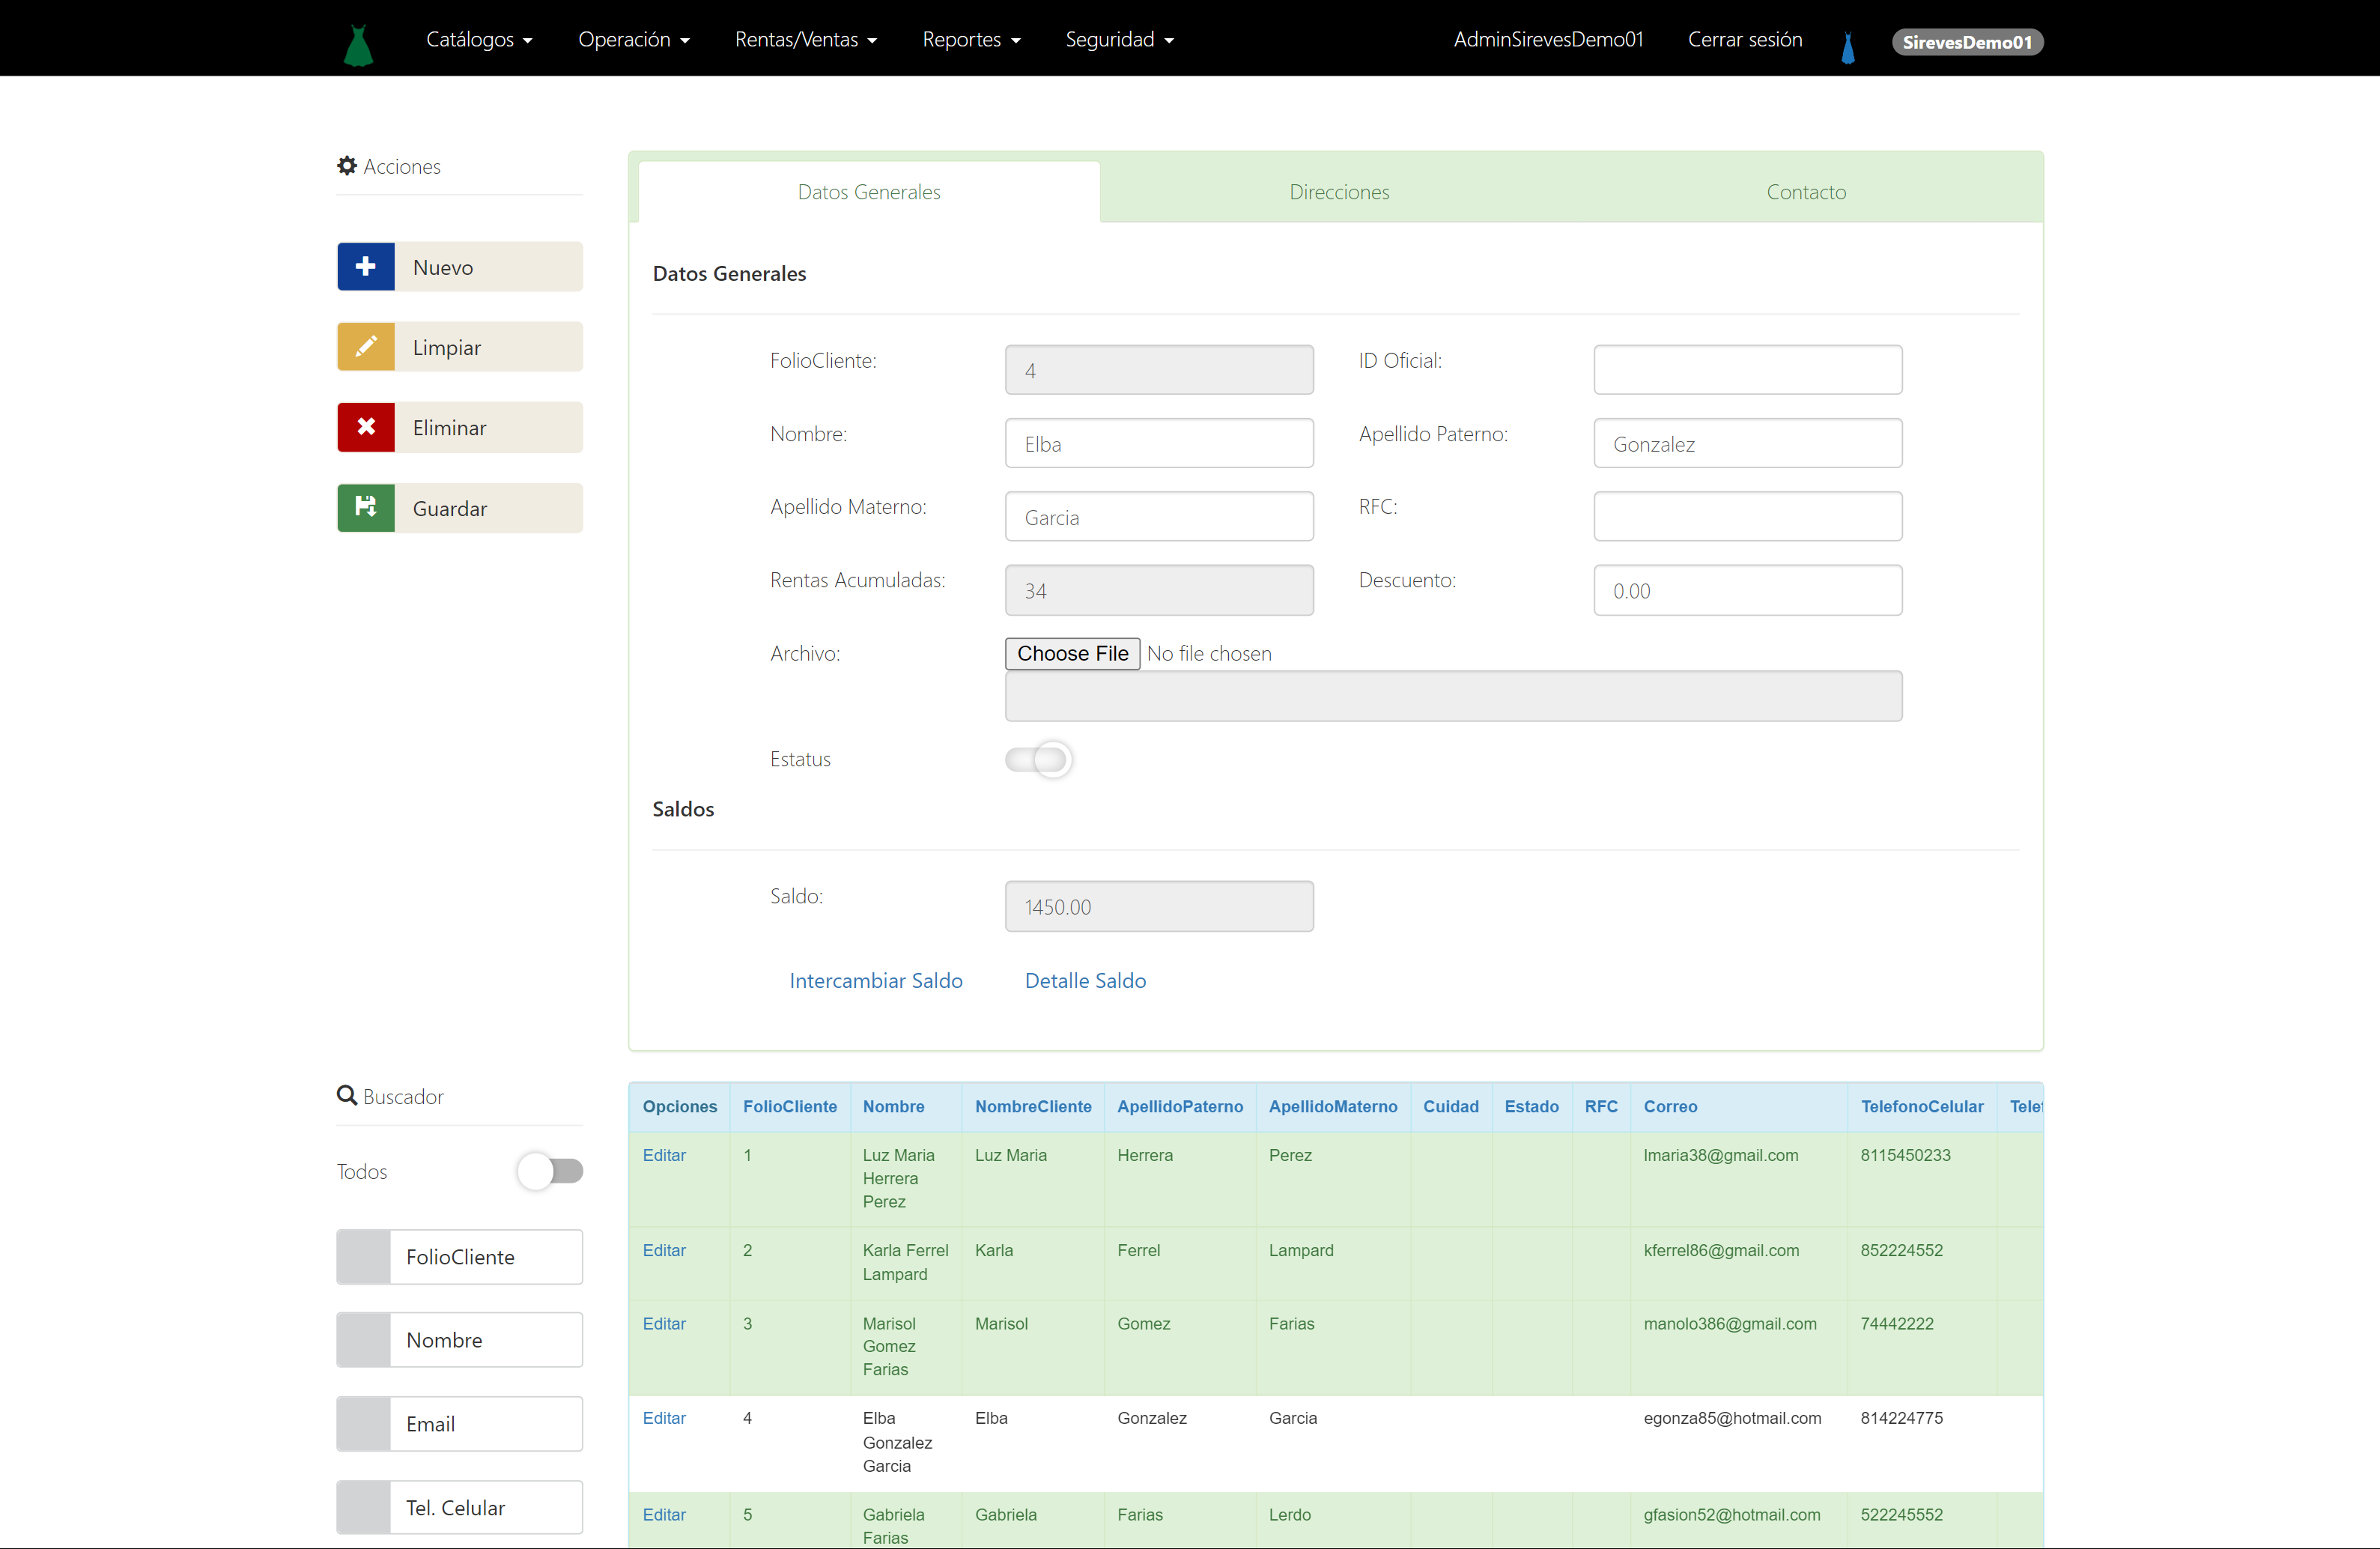Image resolution: width=2380 pixels, height=1549 pixels.
Task: Click the Apellido Paterno field with Gonzalez
Action: pyautogui.click(x=1747, y=443)
